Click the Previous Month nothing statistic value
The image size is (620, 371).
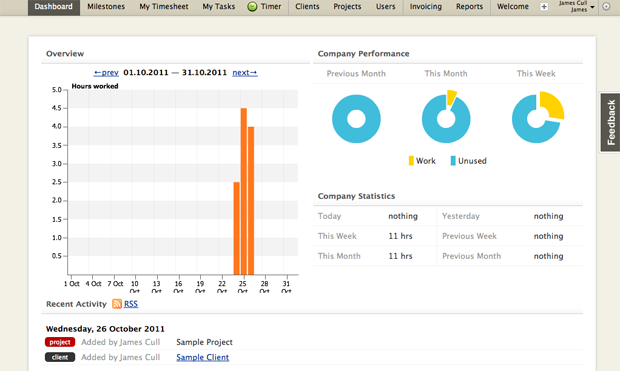[548, 256]
